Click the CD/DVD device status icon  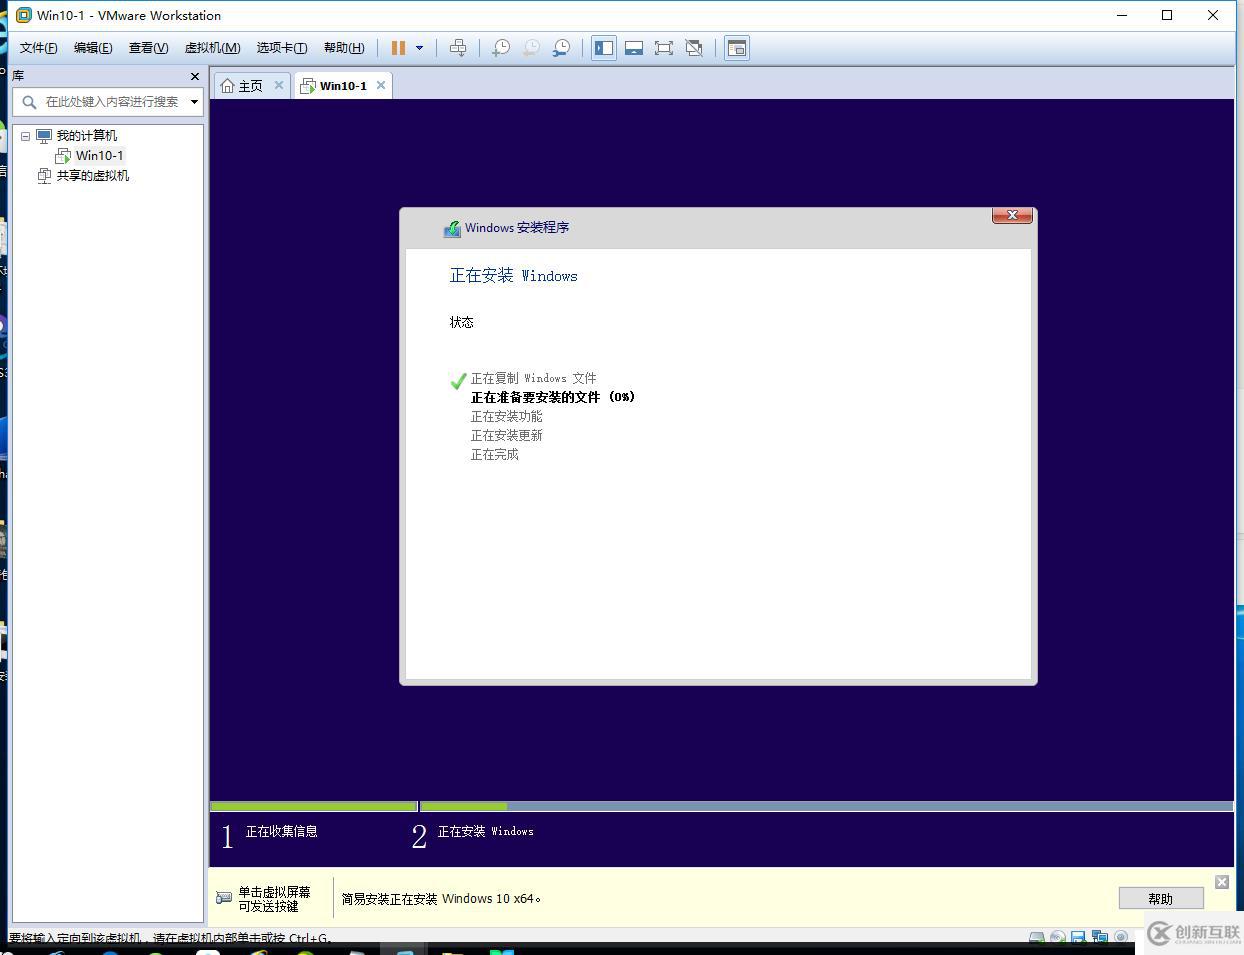pyautogui.click(x=1057, y=938)
